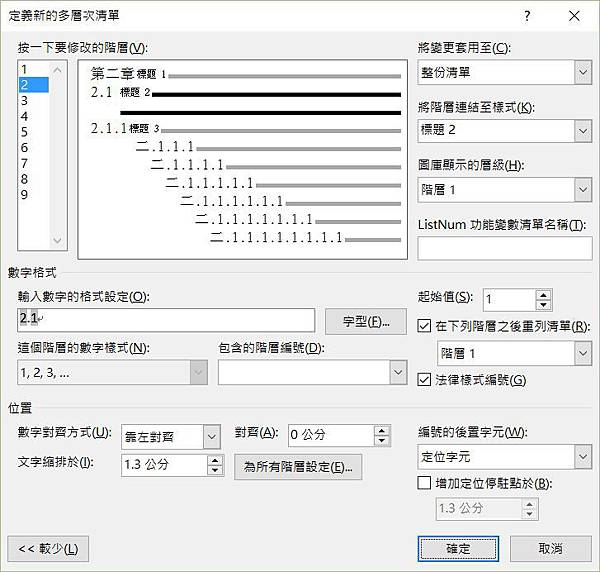This screenshot has height=572, width=600.
Task: Click the level list scroll up arrow
Action: pyautogui.click(x=57, y=70)
